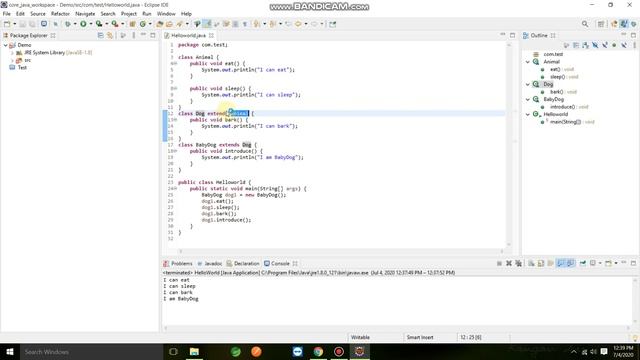
Task: Click the Debug bug icon in toolbar
Action: [x=68, y=24]
